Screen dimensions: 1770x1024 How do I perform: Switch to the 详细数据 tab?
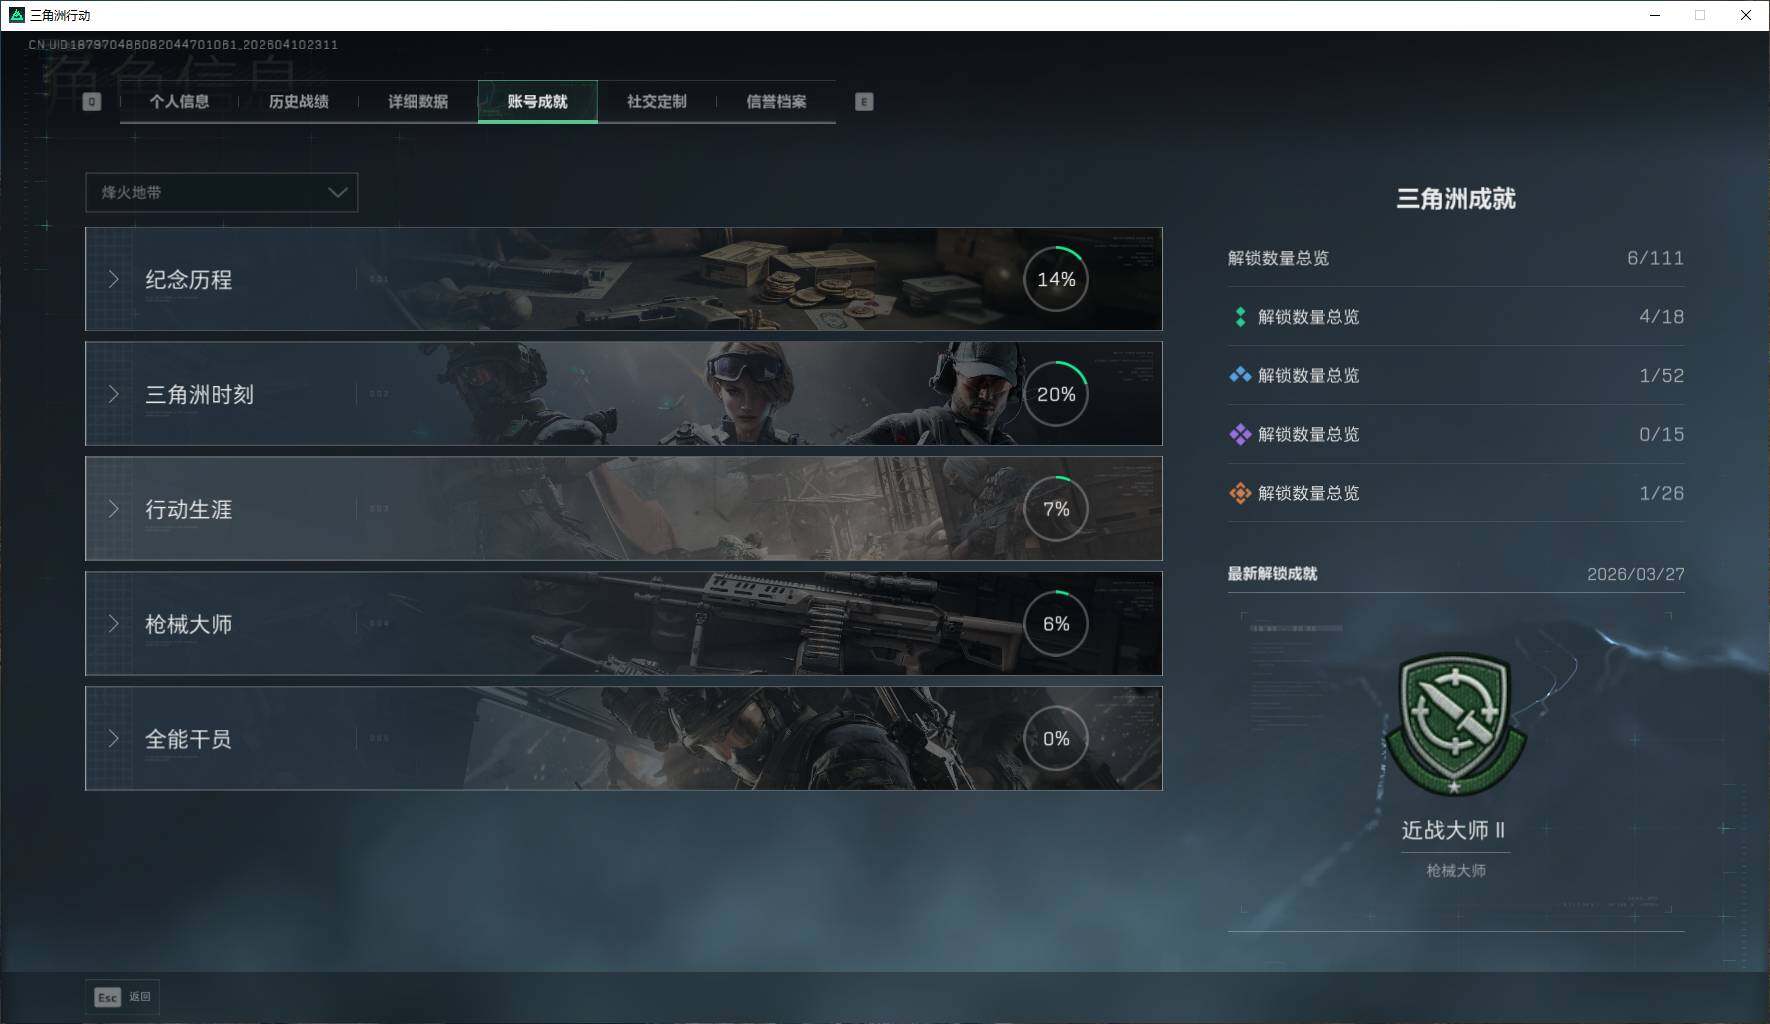pos(418,102)
